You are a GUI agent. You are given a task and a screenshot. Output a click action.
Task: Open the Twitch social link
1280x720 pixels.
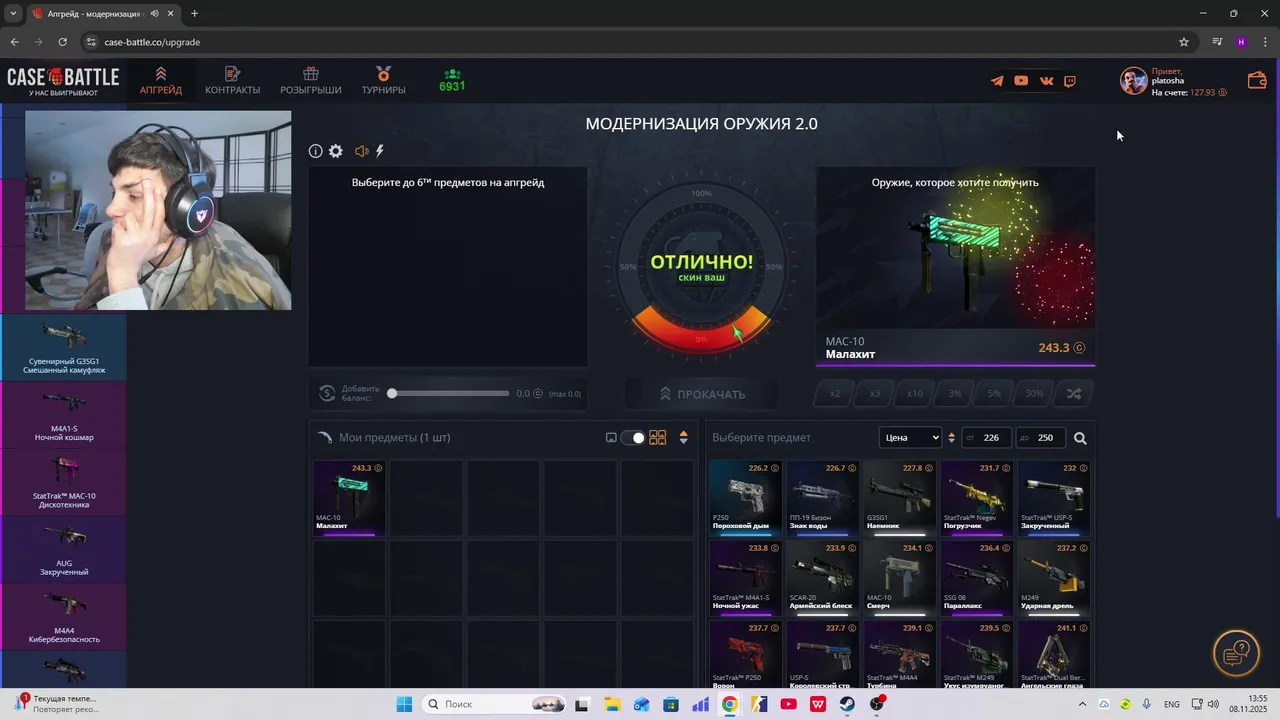tap(1070, 81)
